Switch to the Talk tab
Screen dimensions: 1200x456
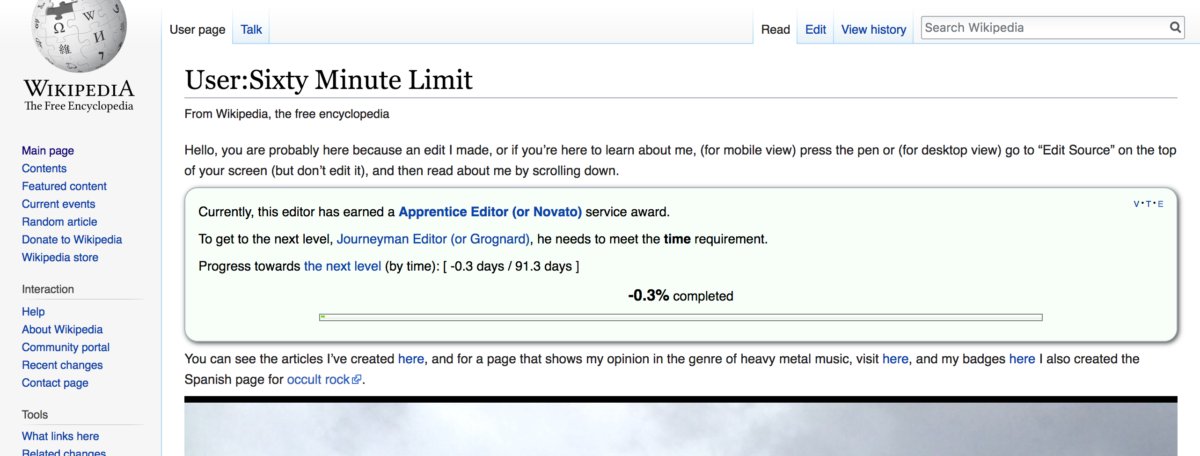[x=251, y=29]
